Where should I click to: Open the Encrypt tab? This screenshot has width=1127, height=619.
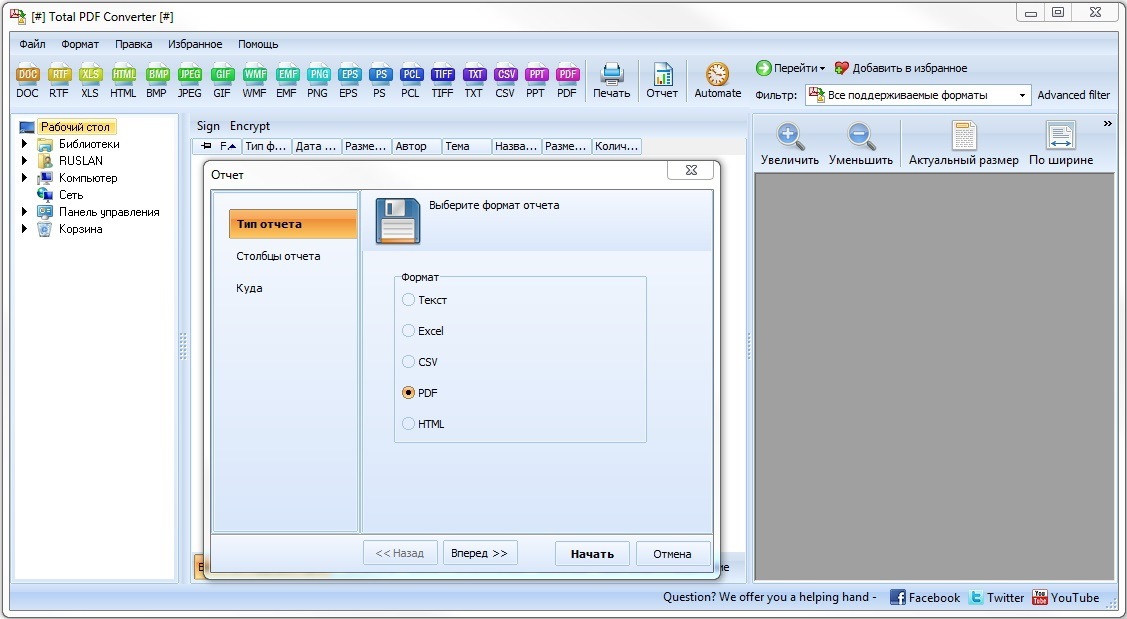250,126
